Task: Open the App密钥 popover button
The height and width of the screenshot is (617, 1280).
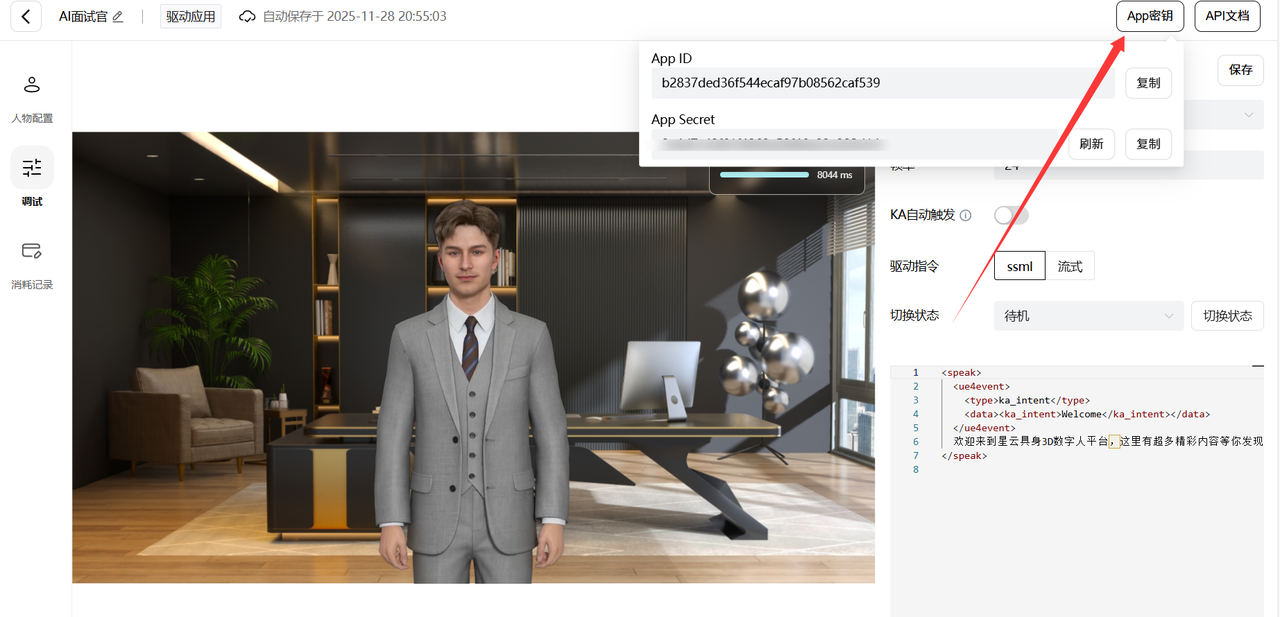Action: tap(1150, 17)
